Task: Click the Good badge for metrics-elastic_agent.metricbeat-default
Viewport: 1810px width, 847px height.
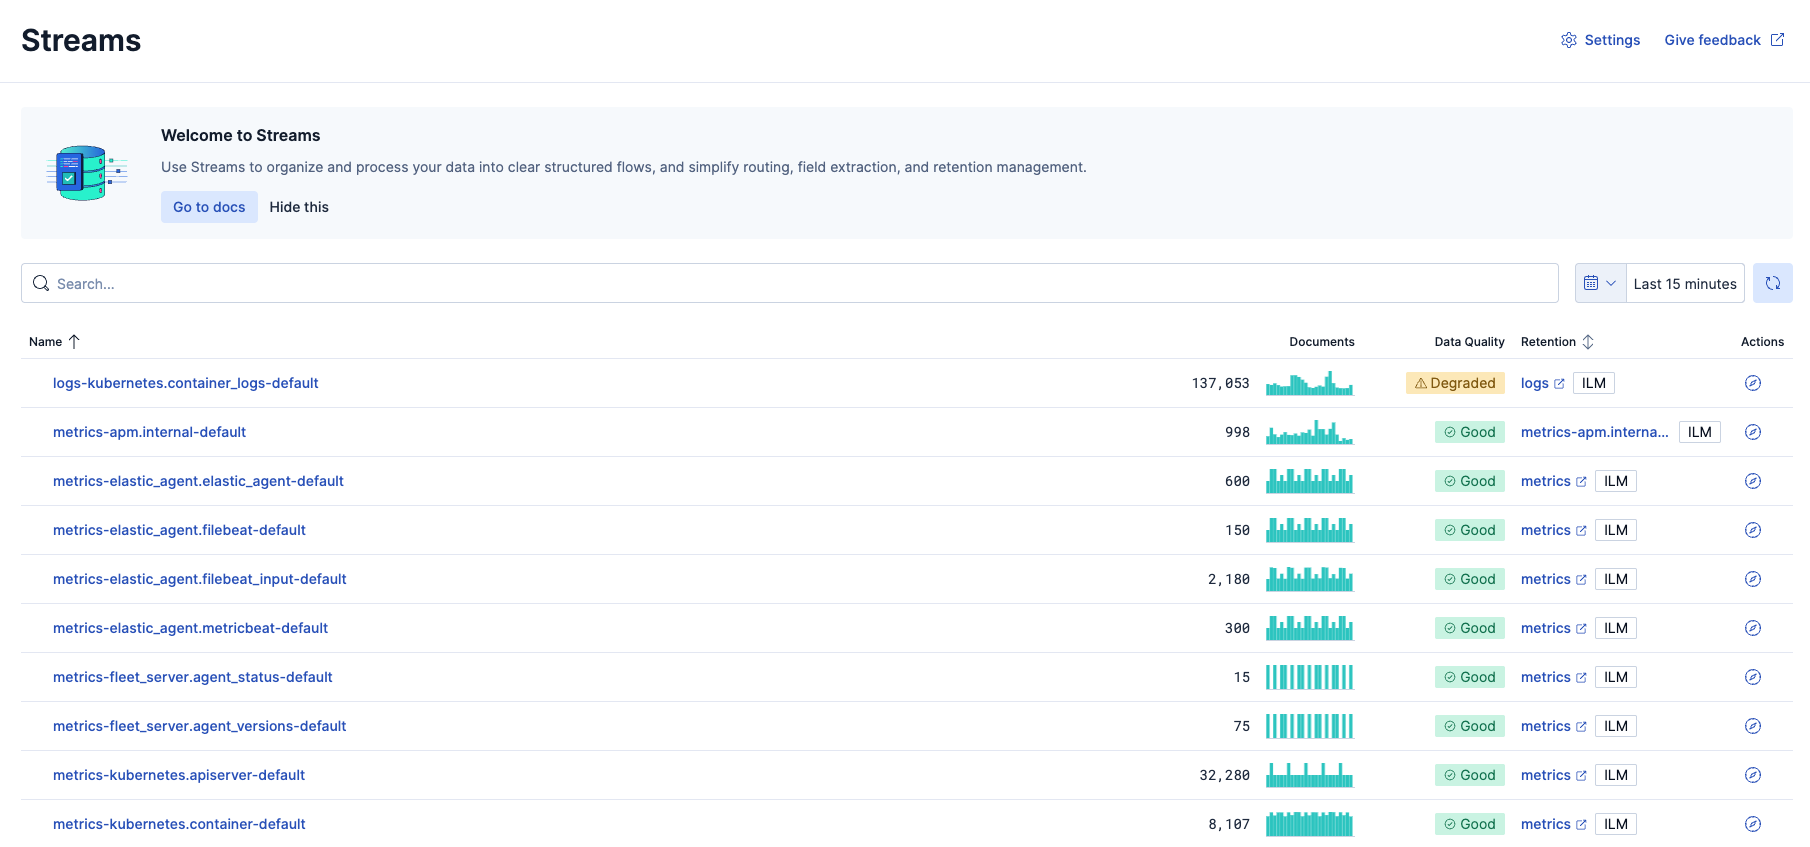Action: pos(1469,628)
